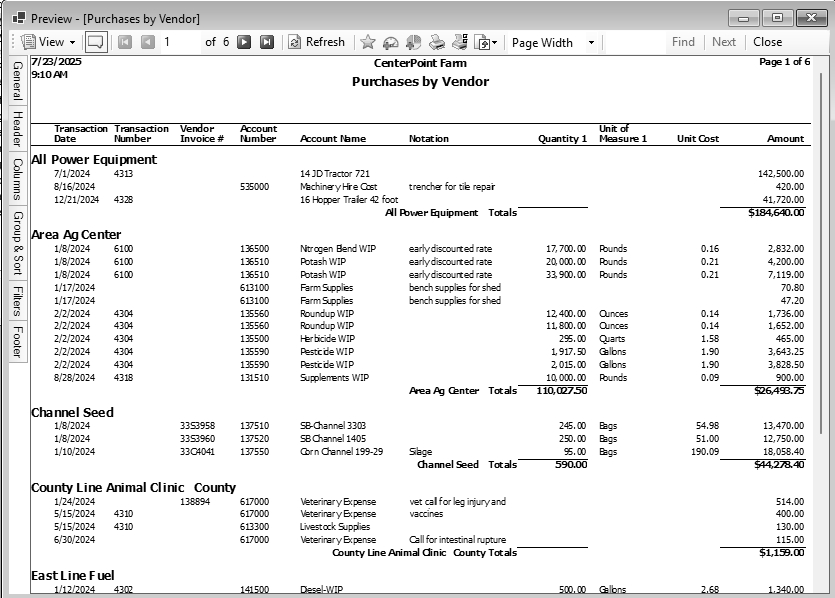Open the View dropdown menu
The image size is (835, 598).
click(44, 42)
